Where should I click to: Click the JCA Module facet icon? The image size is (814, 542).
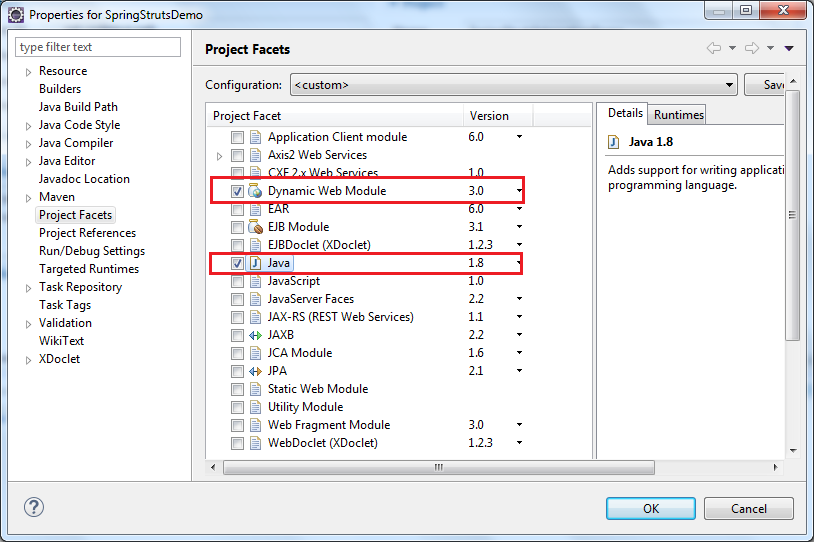pyautogui.click(x=255, y=353)
